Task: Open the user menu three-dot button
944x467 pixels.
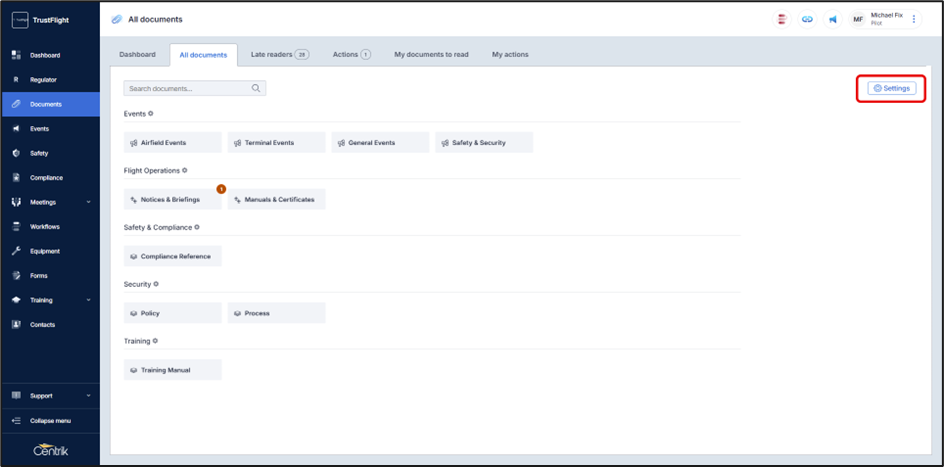Action: (913, 19)
